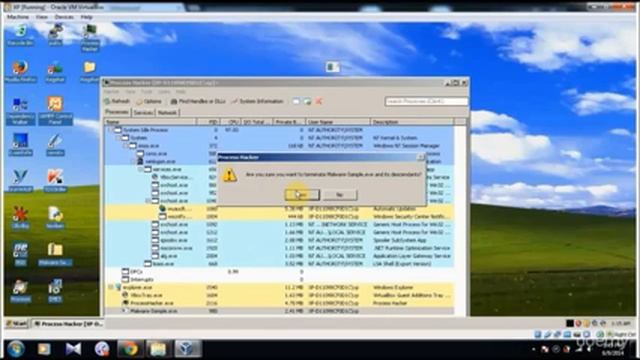Collapse the explorer.exe tree node

(111, 287)
